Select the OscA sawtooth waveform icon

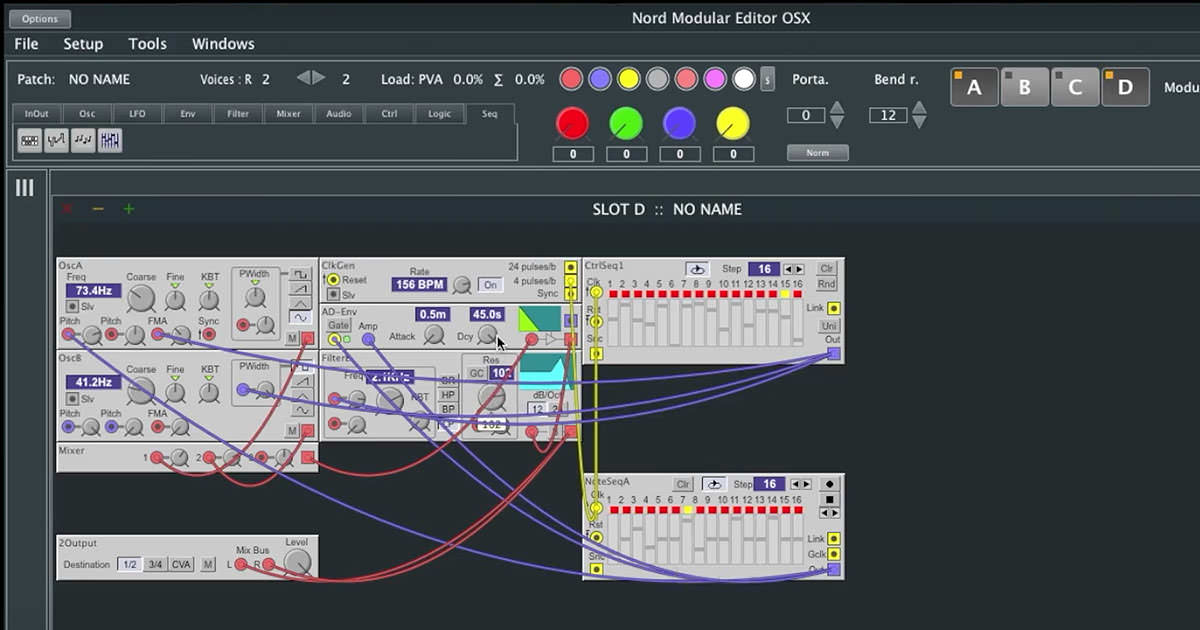coord(301,288)
